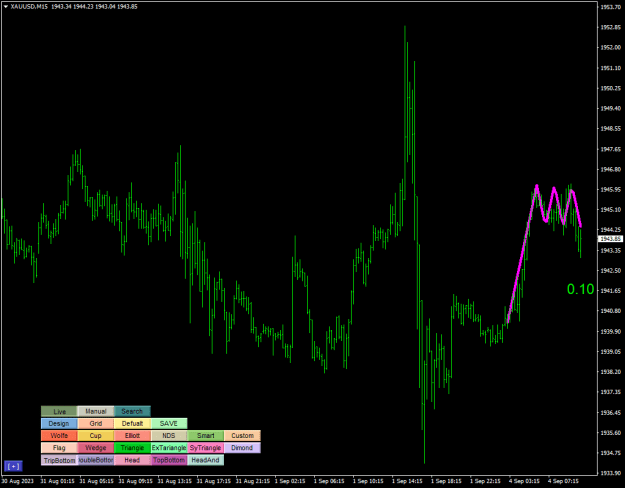Image resolution: width=625 pixels, height=488 pixels.
Task: Click the 30 Aug 2023 time axis label
Action: click(x=18, y=481)
